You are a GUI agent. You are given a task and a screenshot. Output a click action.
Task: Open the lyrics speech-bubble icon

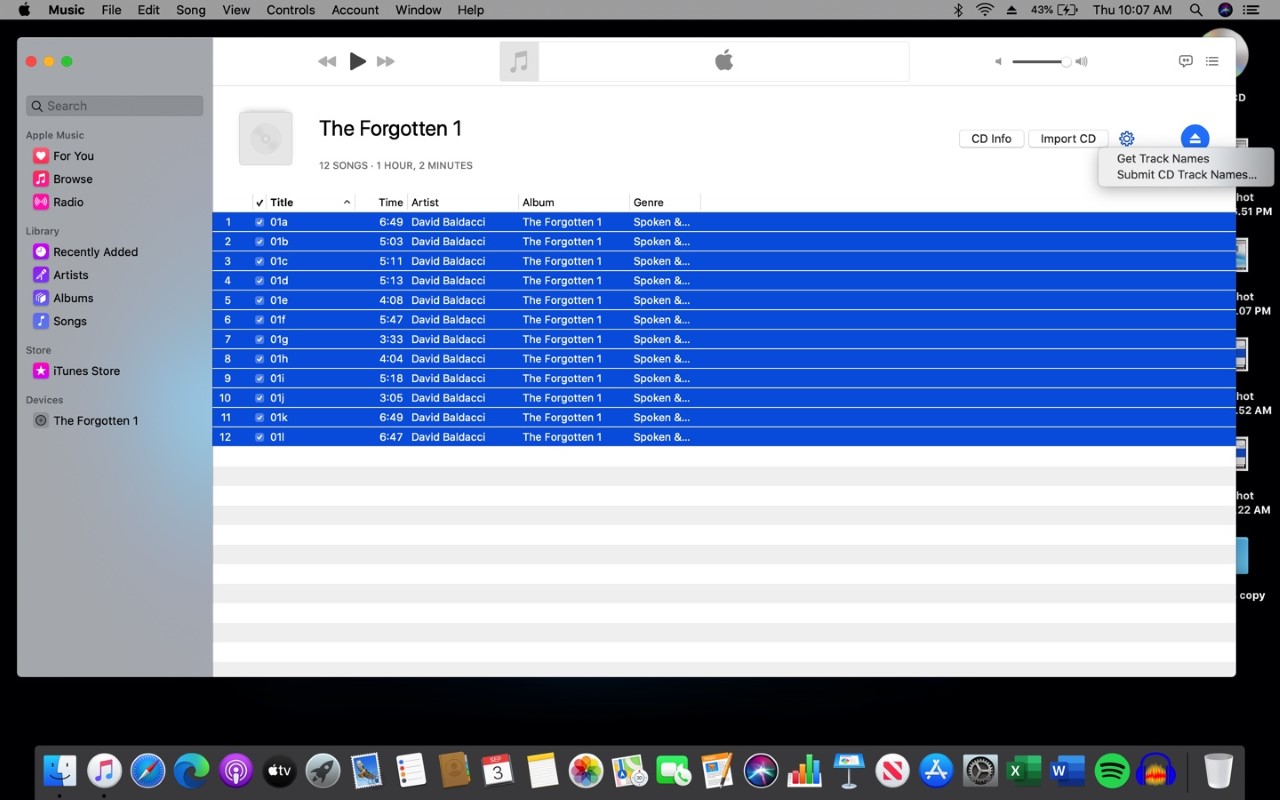pos(1185,61)
